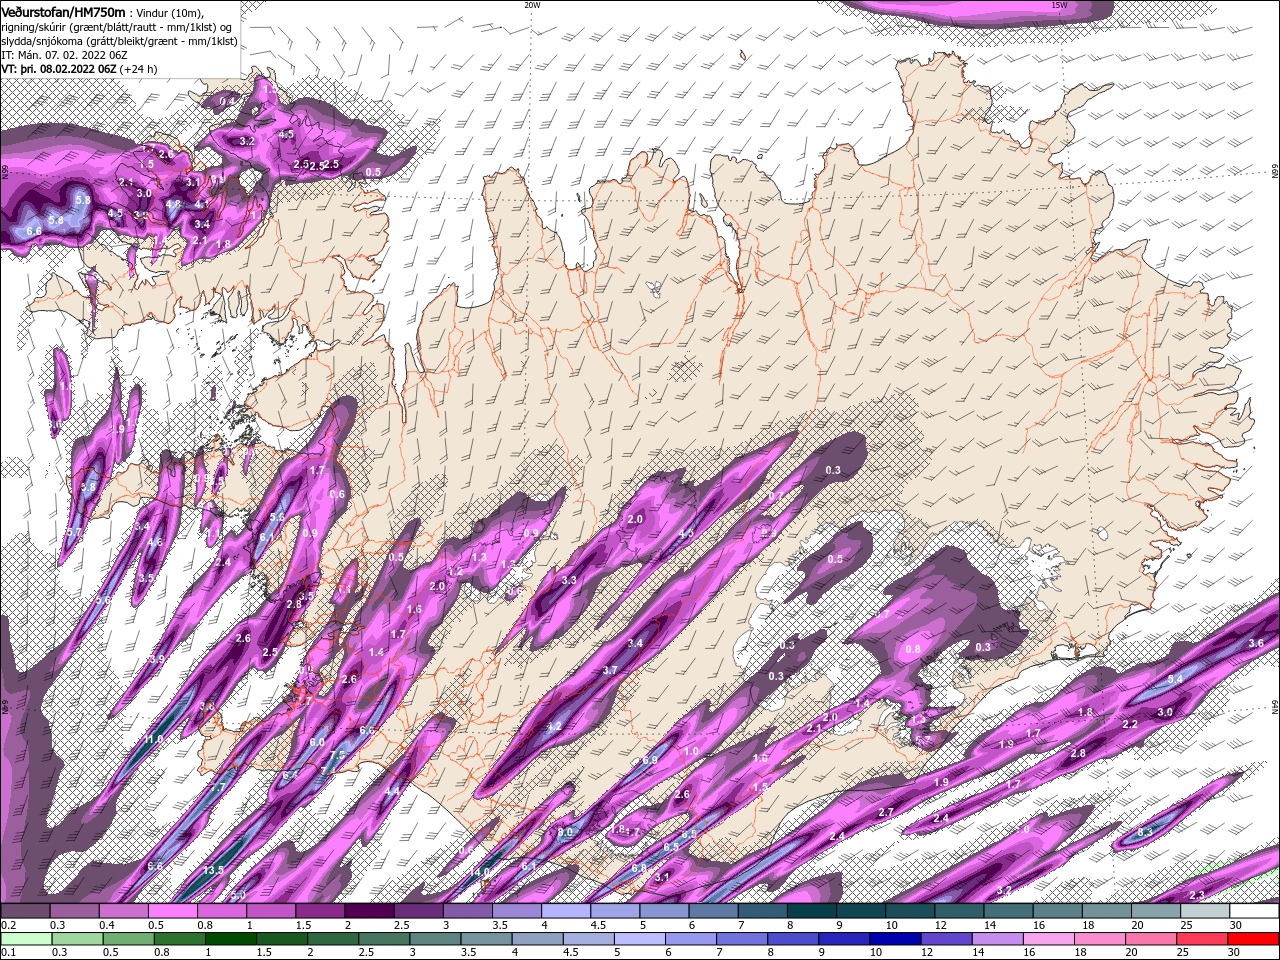Click the '0.2' label in the upper legend row
Screen dimensions: 1280x960
click(x=9, y=925)
